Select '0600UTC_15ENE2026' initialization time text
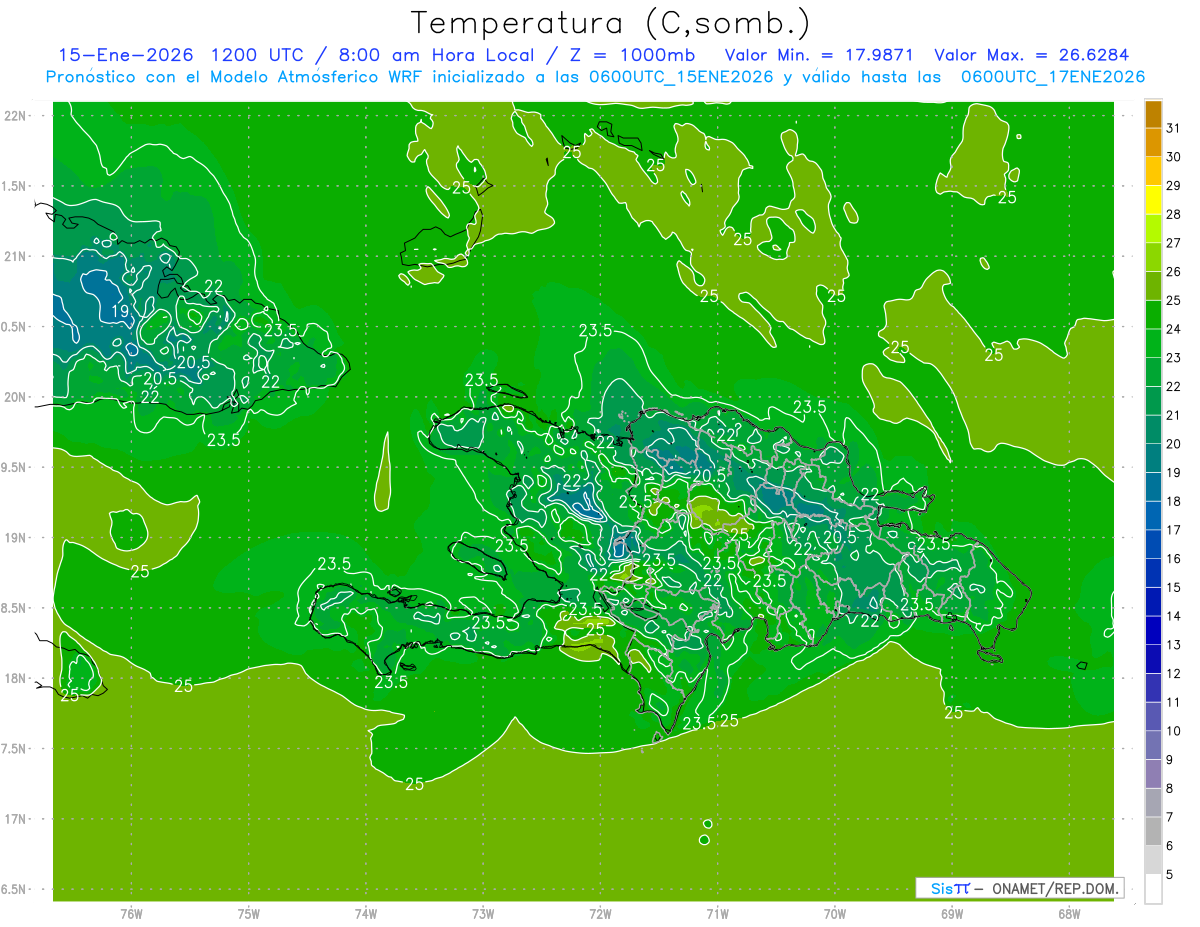The width and height of the screenshot is (1200, 927). 680,77
